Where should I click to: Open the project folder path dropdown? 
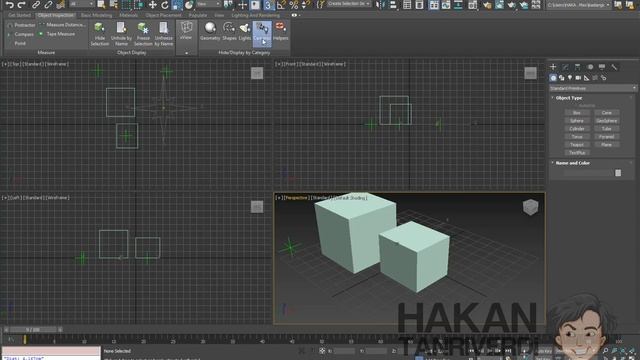click(578, 5)
